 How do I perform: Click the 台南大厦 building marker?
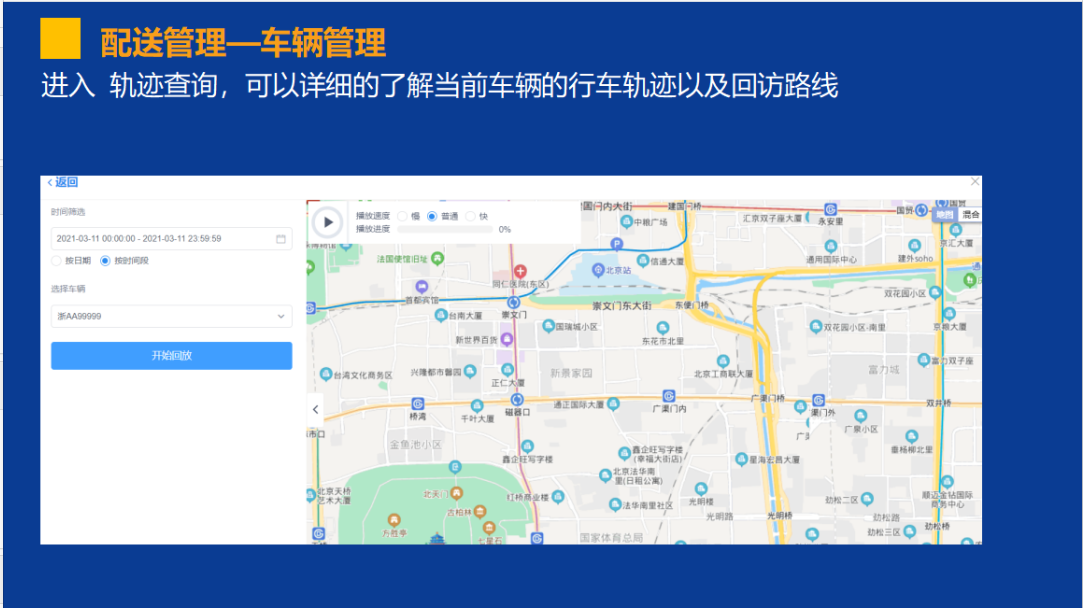tap(441, 315)
